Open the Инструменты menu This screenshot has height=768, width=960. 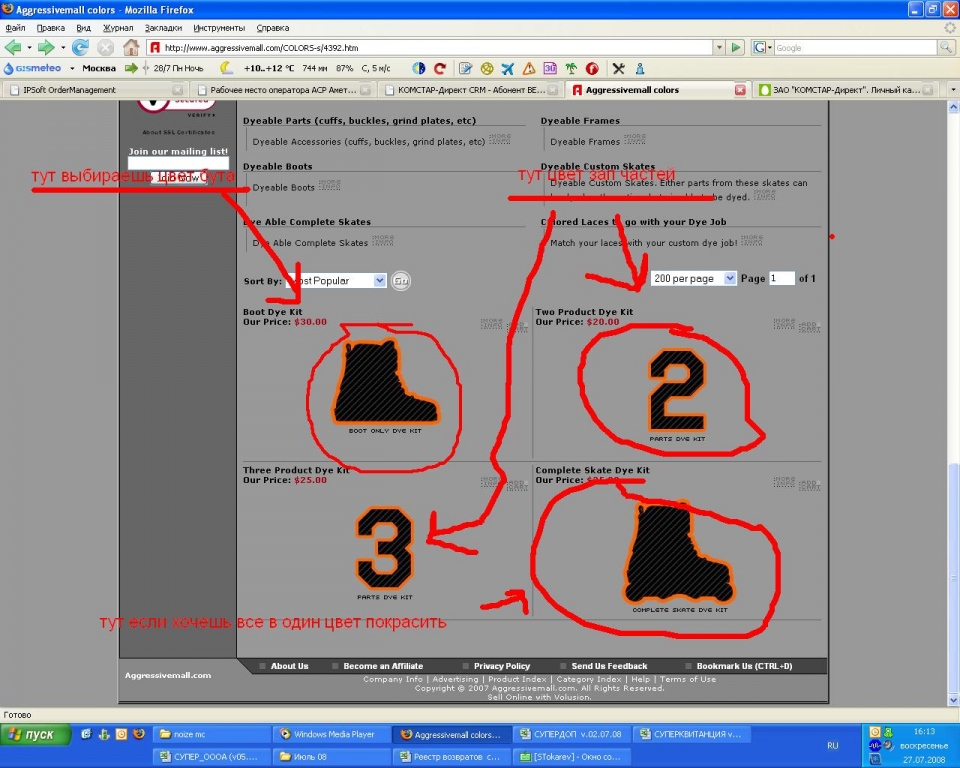(x=219, y=28)
